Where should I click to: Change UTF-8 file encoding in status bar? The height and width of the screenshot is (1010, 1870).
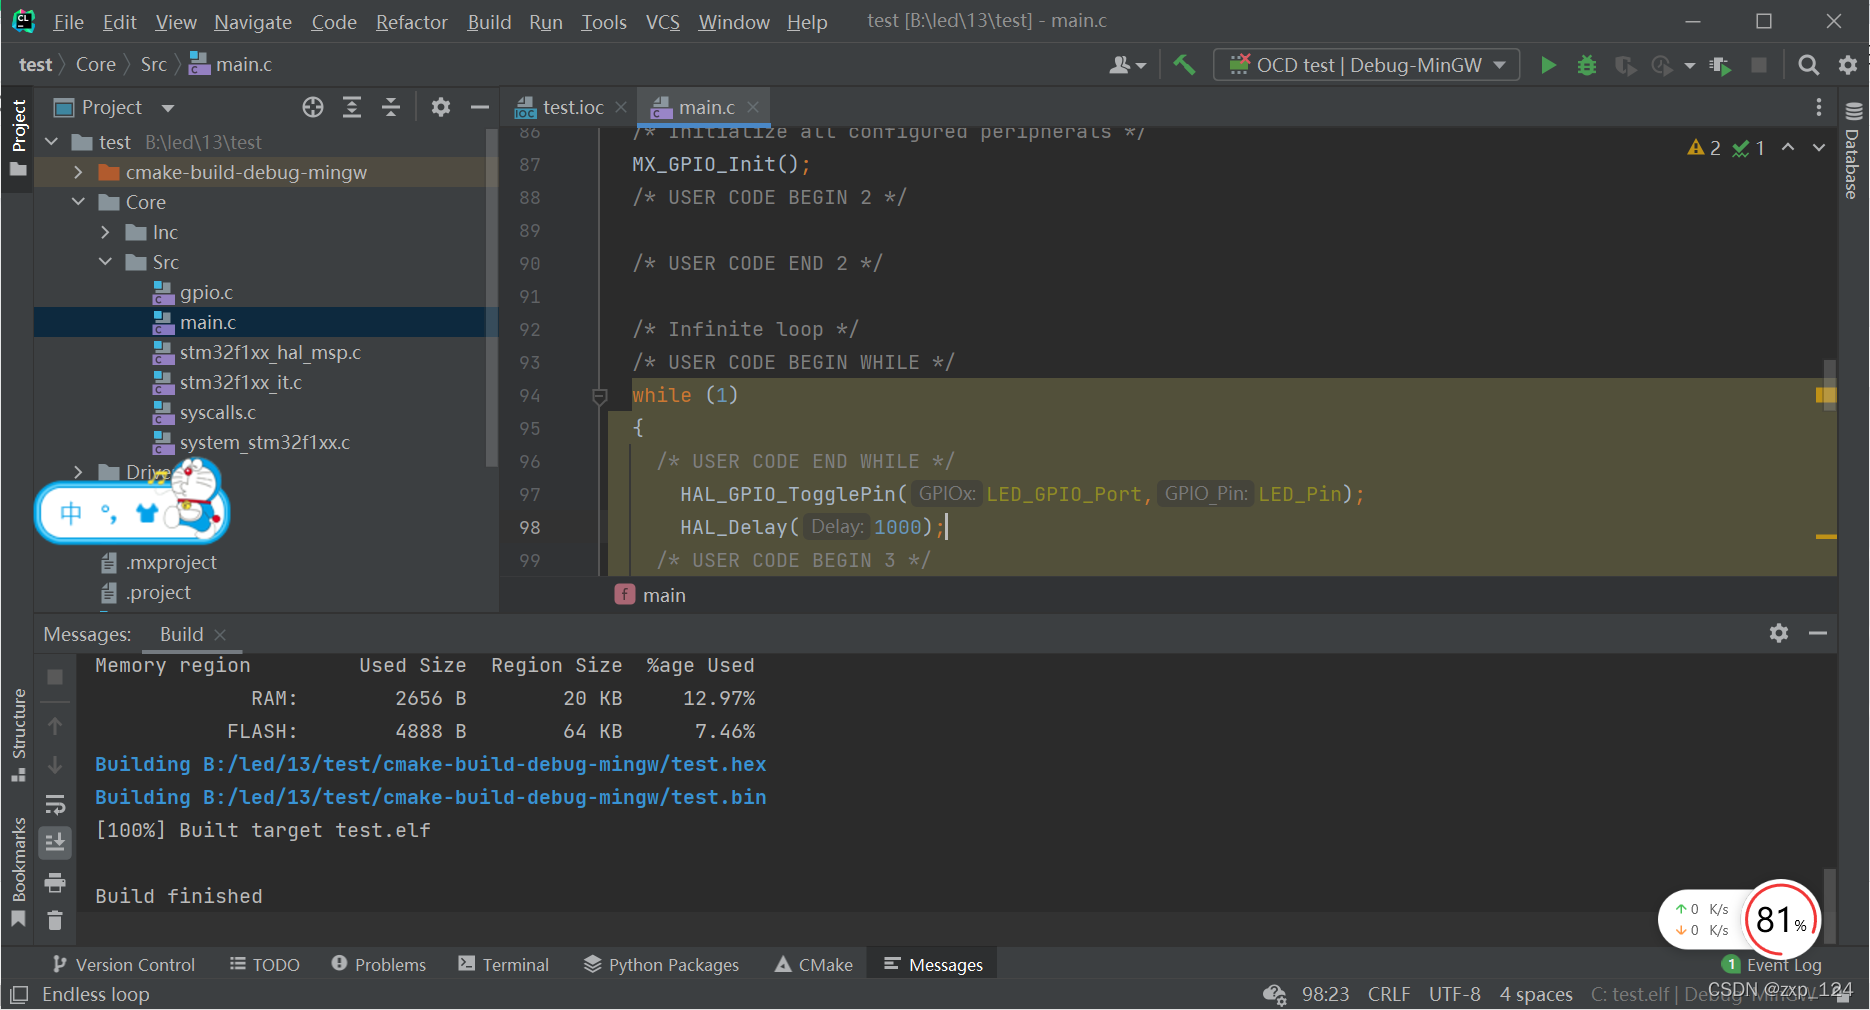(1454, 994)
